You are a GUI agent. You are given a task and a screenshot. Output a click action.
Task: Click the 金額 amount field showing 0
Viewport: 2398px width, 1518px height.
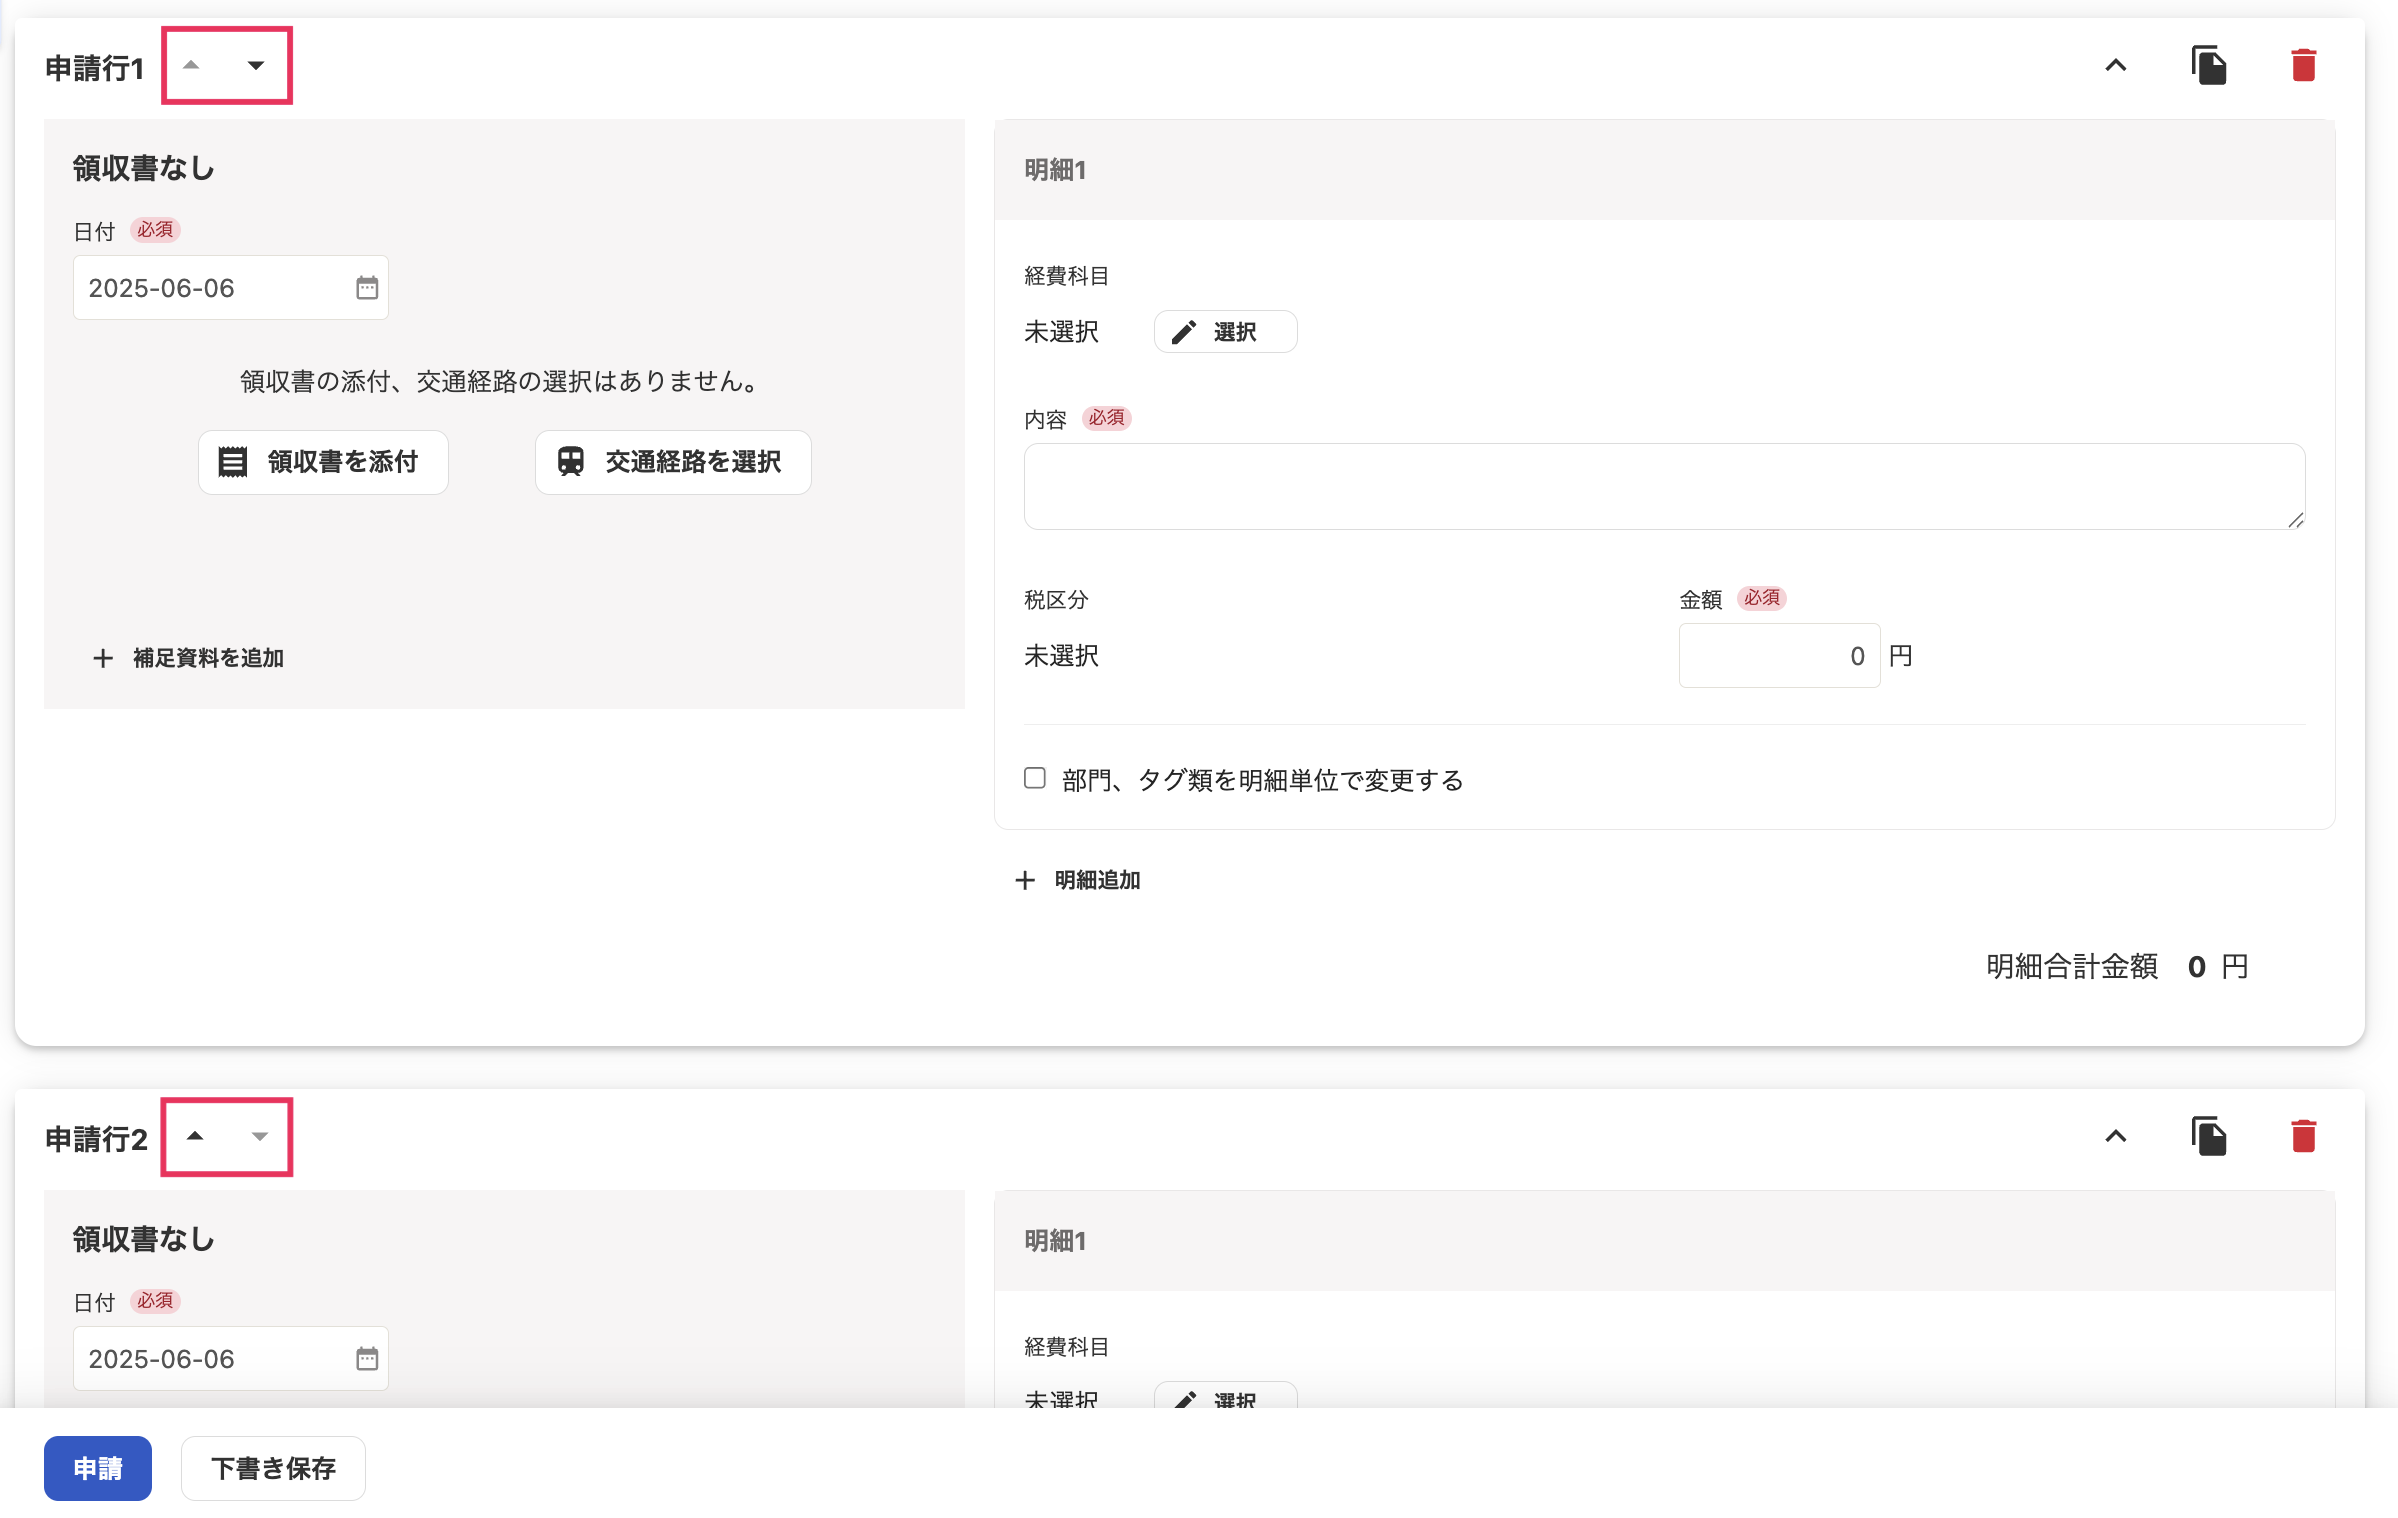(1780, 656)
